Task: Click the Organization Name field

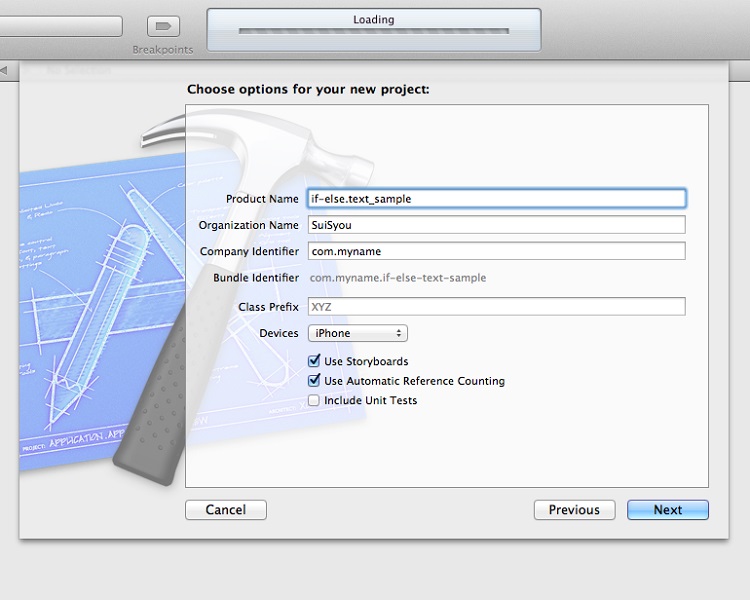Action: click(x=496, y=225)
